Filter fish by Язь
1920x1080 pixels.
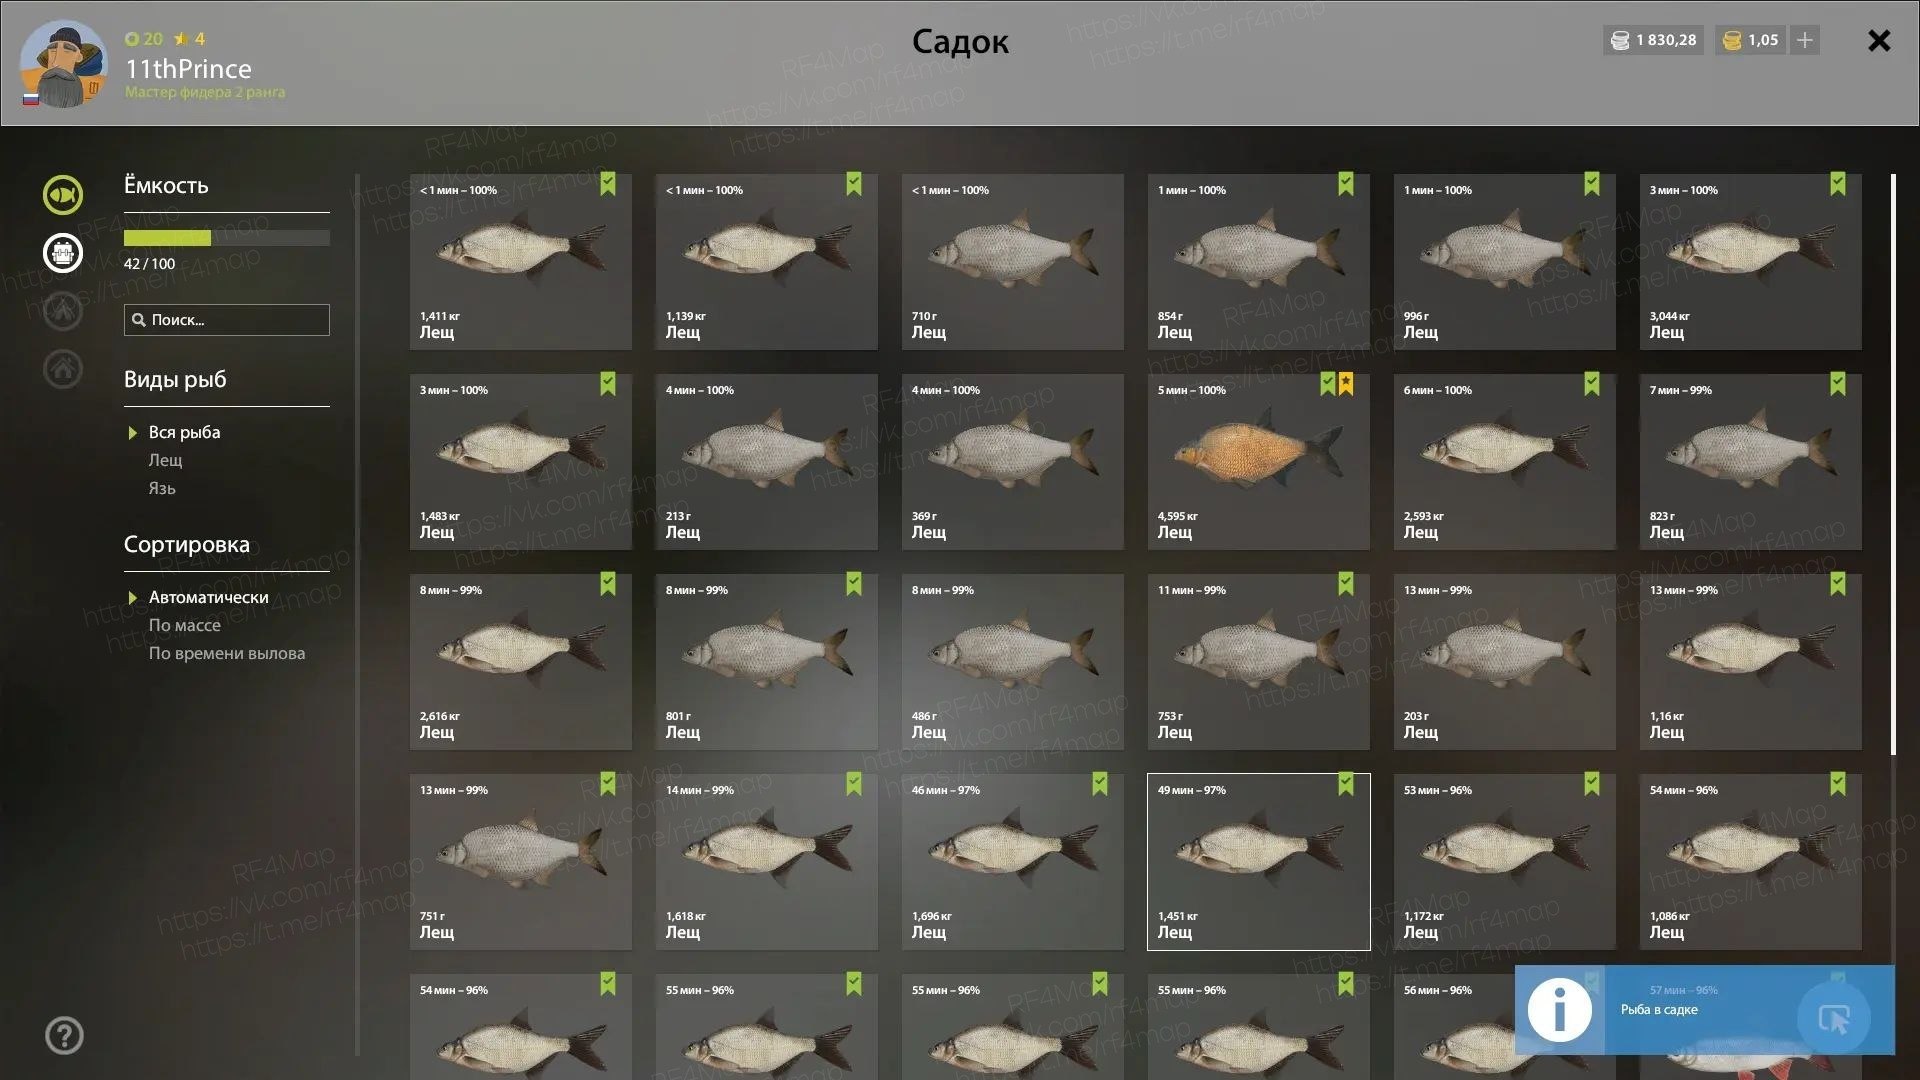(x=162, y=488)
